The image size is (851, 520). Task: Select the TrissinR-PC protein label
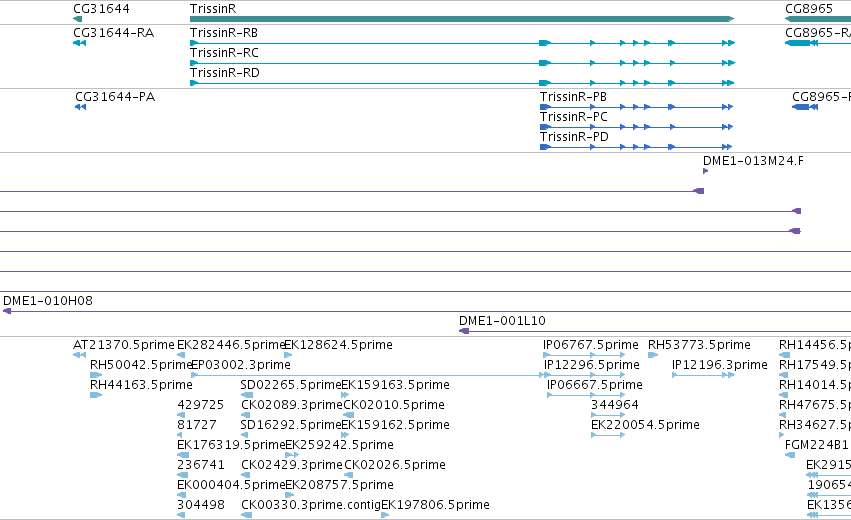574,117
